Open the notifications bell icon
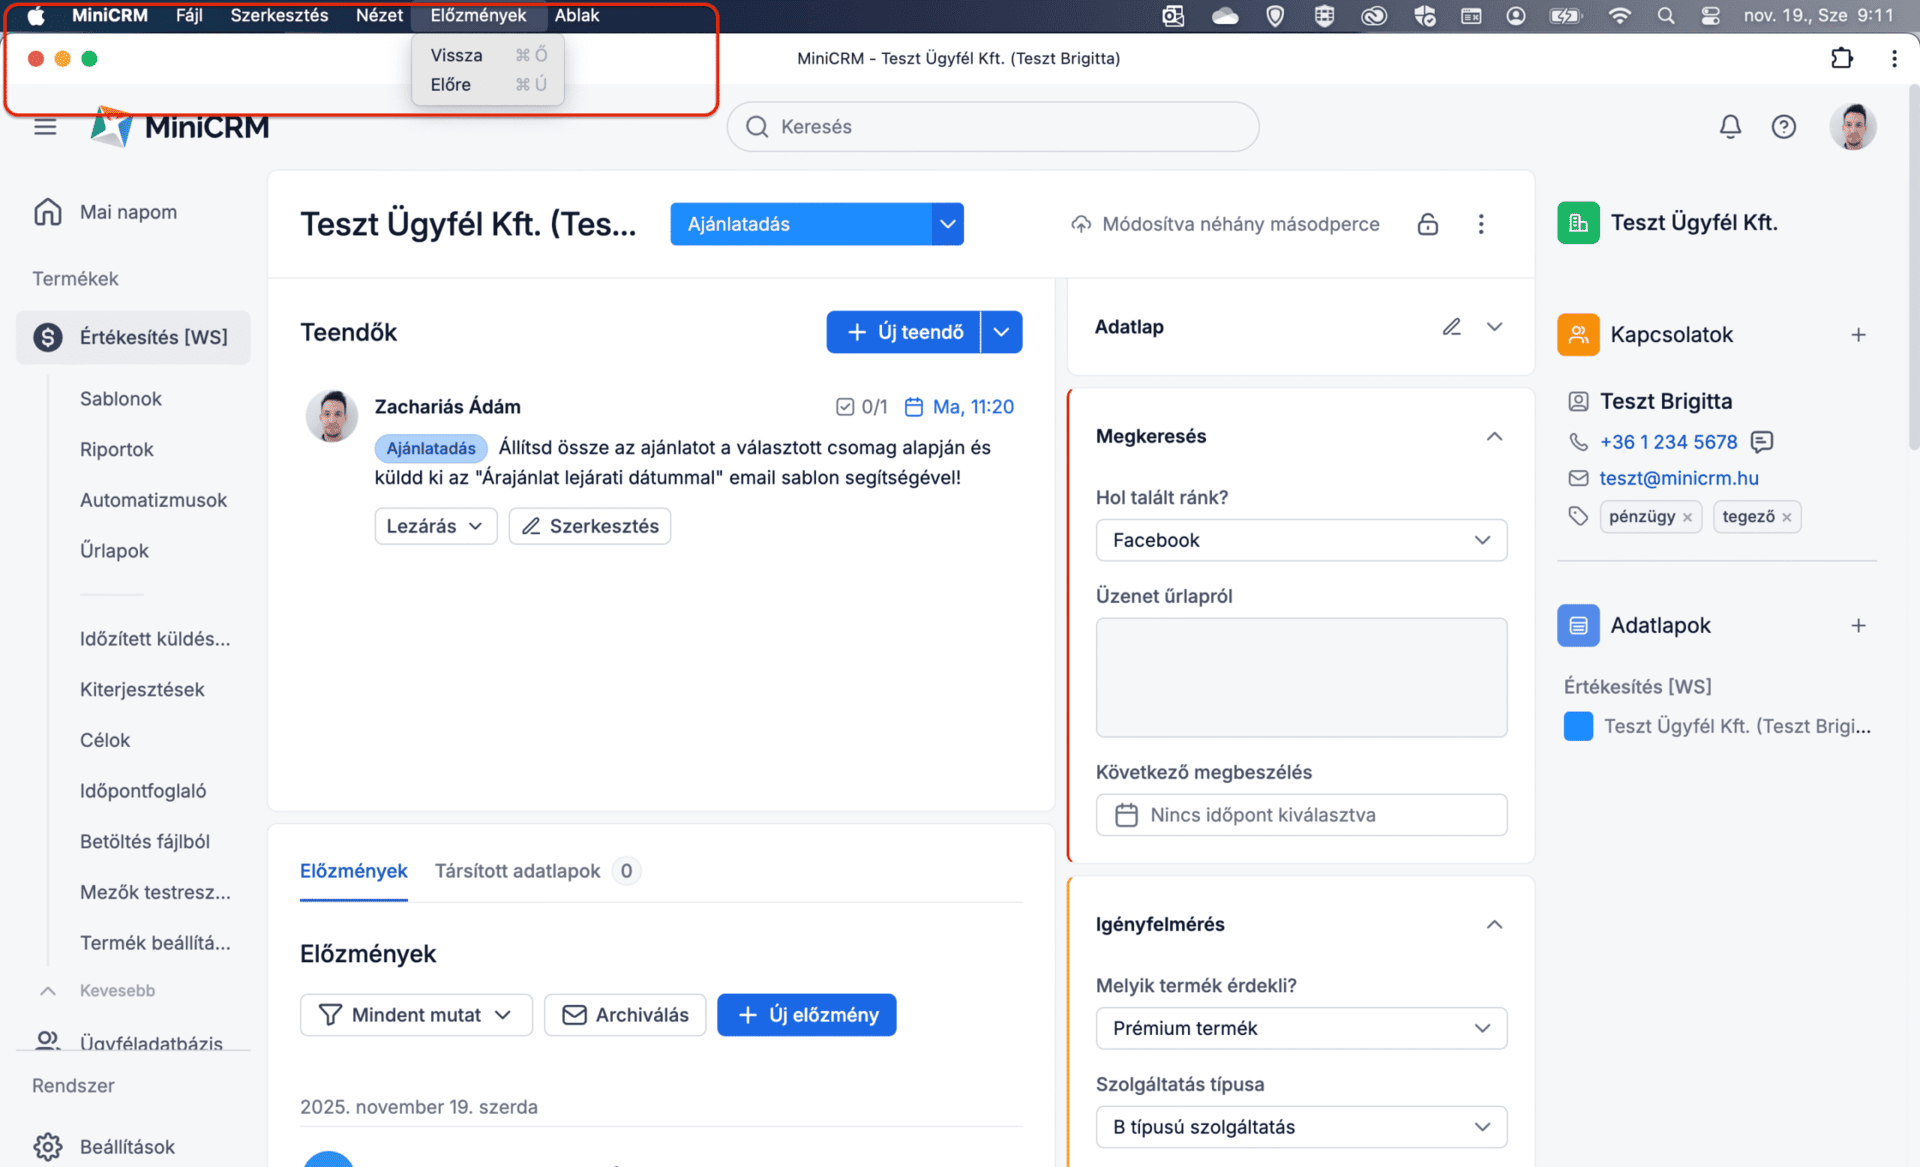The height and width of the screenshot is (1167, 1920). pos(1730,127)
